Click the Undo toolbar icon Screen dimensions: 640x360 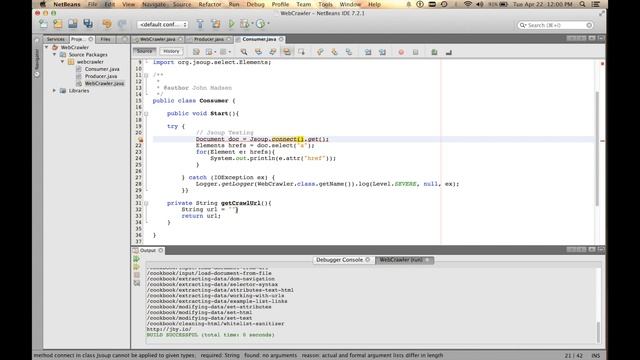[x=107, y=24]
